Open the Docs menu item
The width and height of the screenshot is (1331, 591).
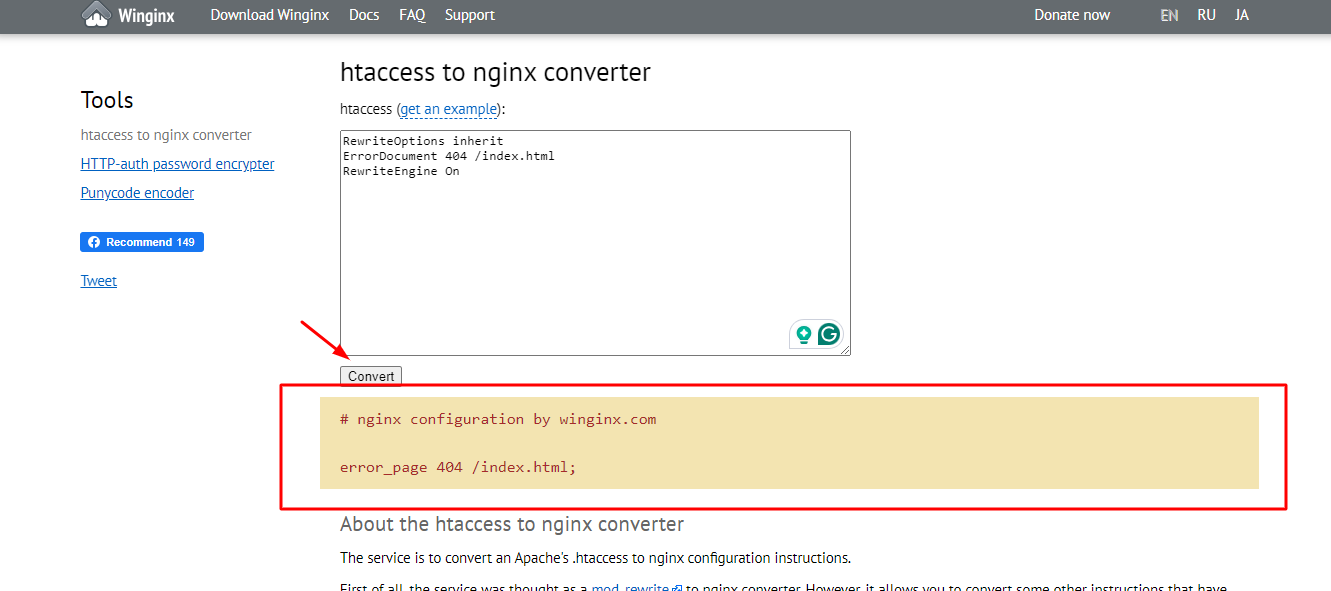364,15
